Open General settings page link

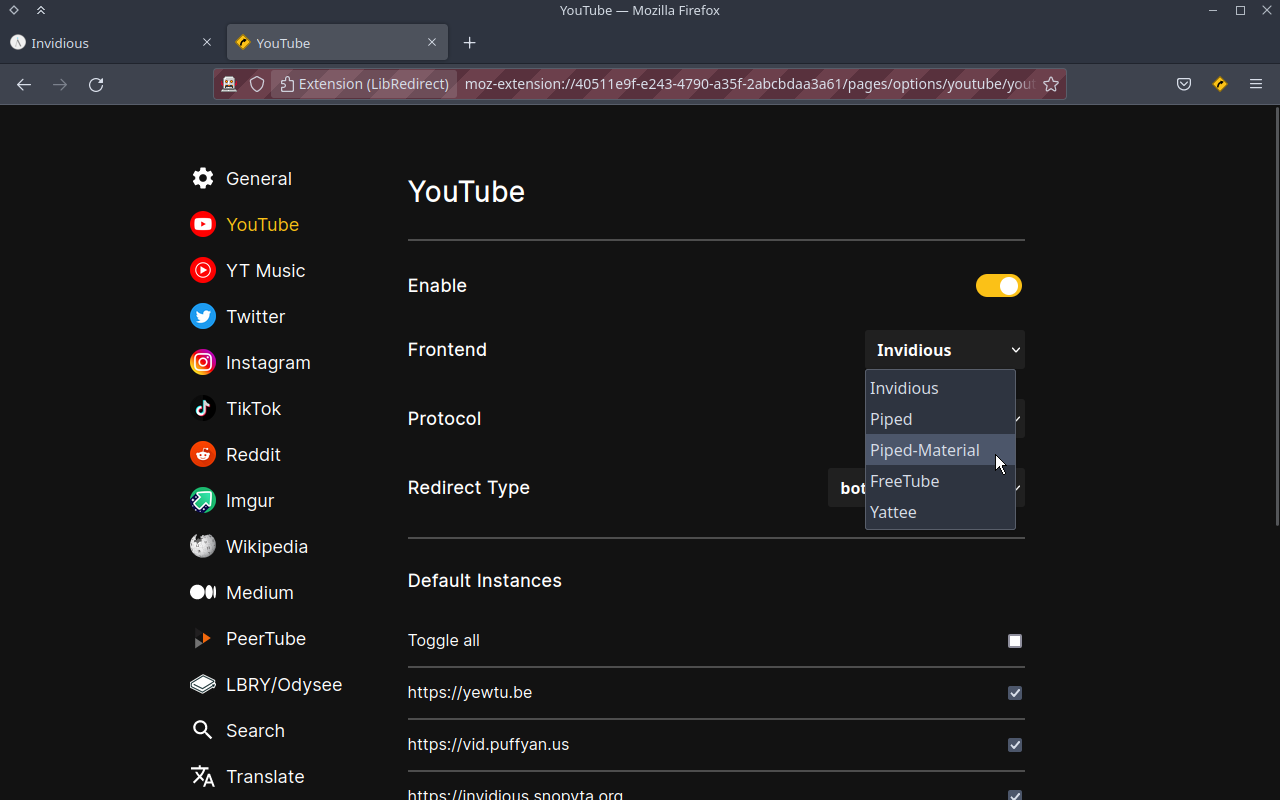(x=259, y=178)
